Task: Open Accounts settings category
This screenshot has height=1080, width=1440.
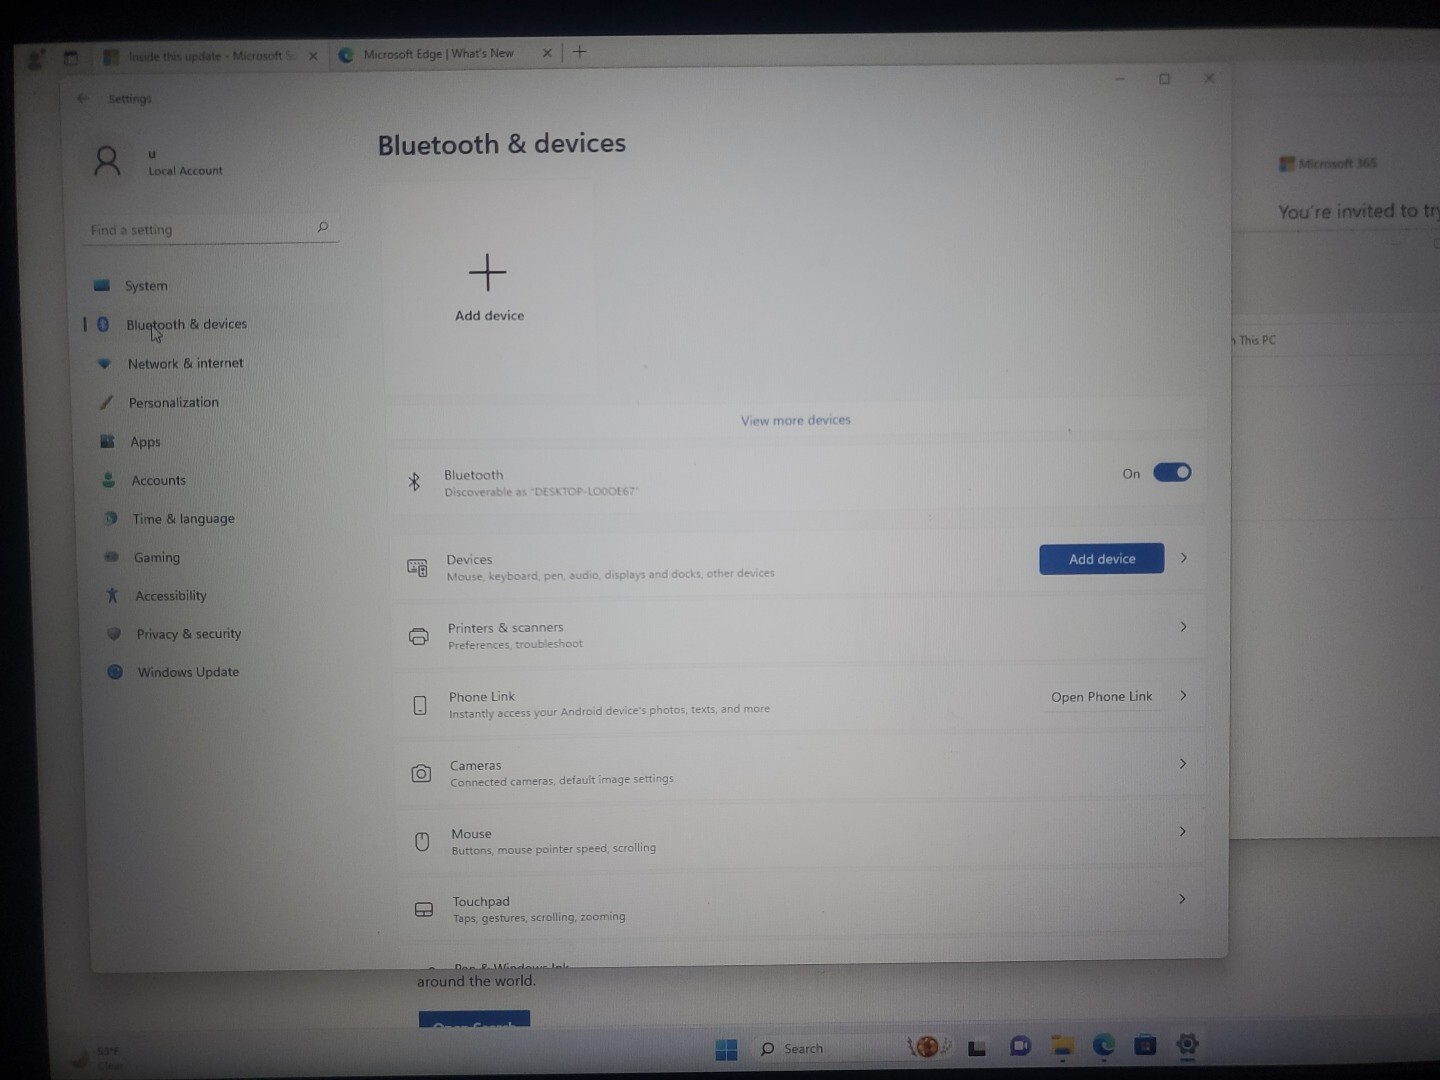Action: click(x=158, y=480)
